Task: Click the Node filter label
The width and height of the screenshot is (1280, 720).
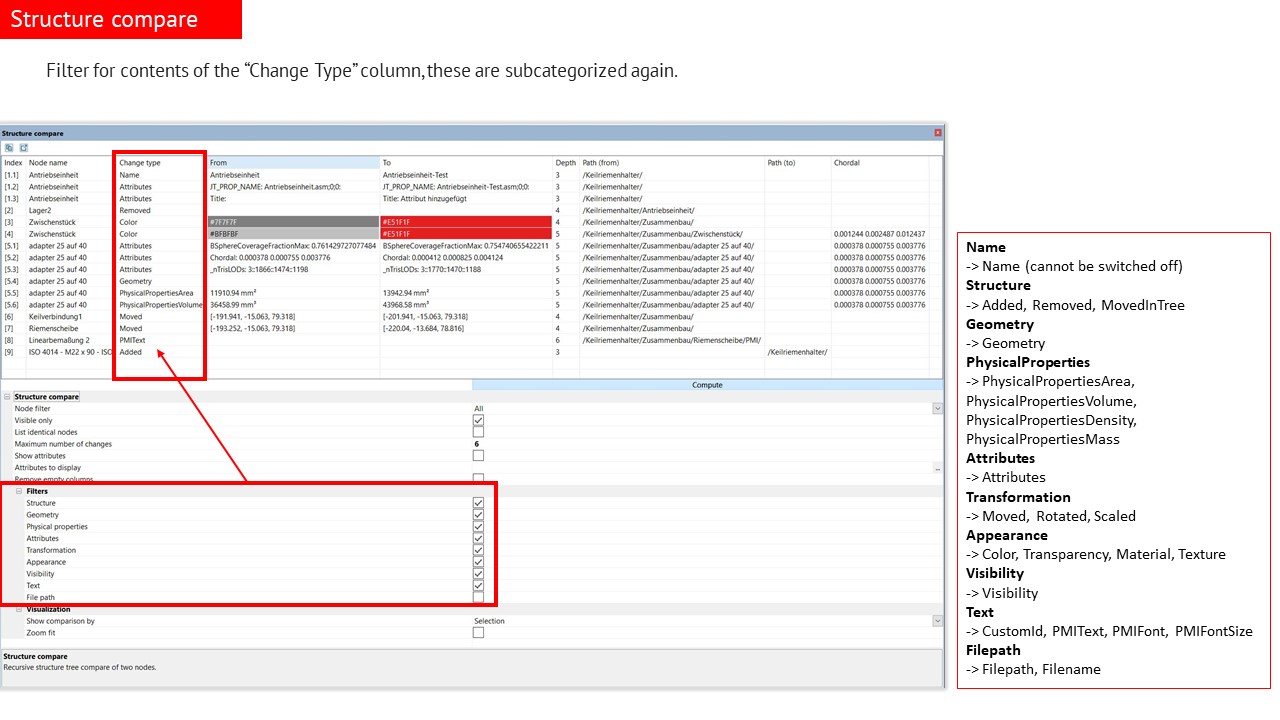Action: pos(32,409)
